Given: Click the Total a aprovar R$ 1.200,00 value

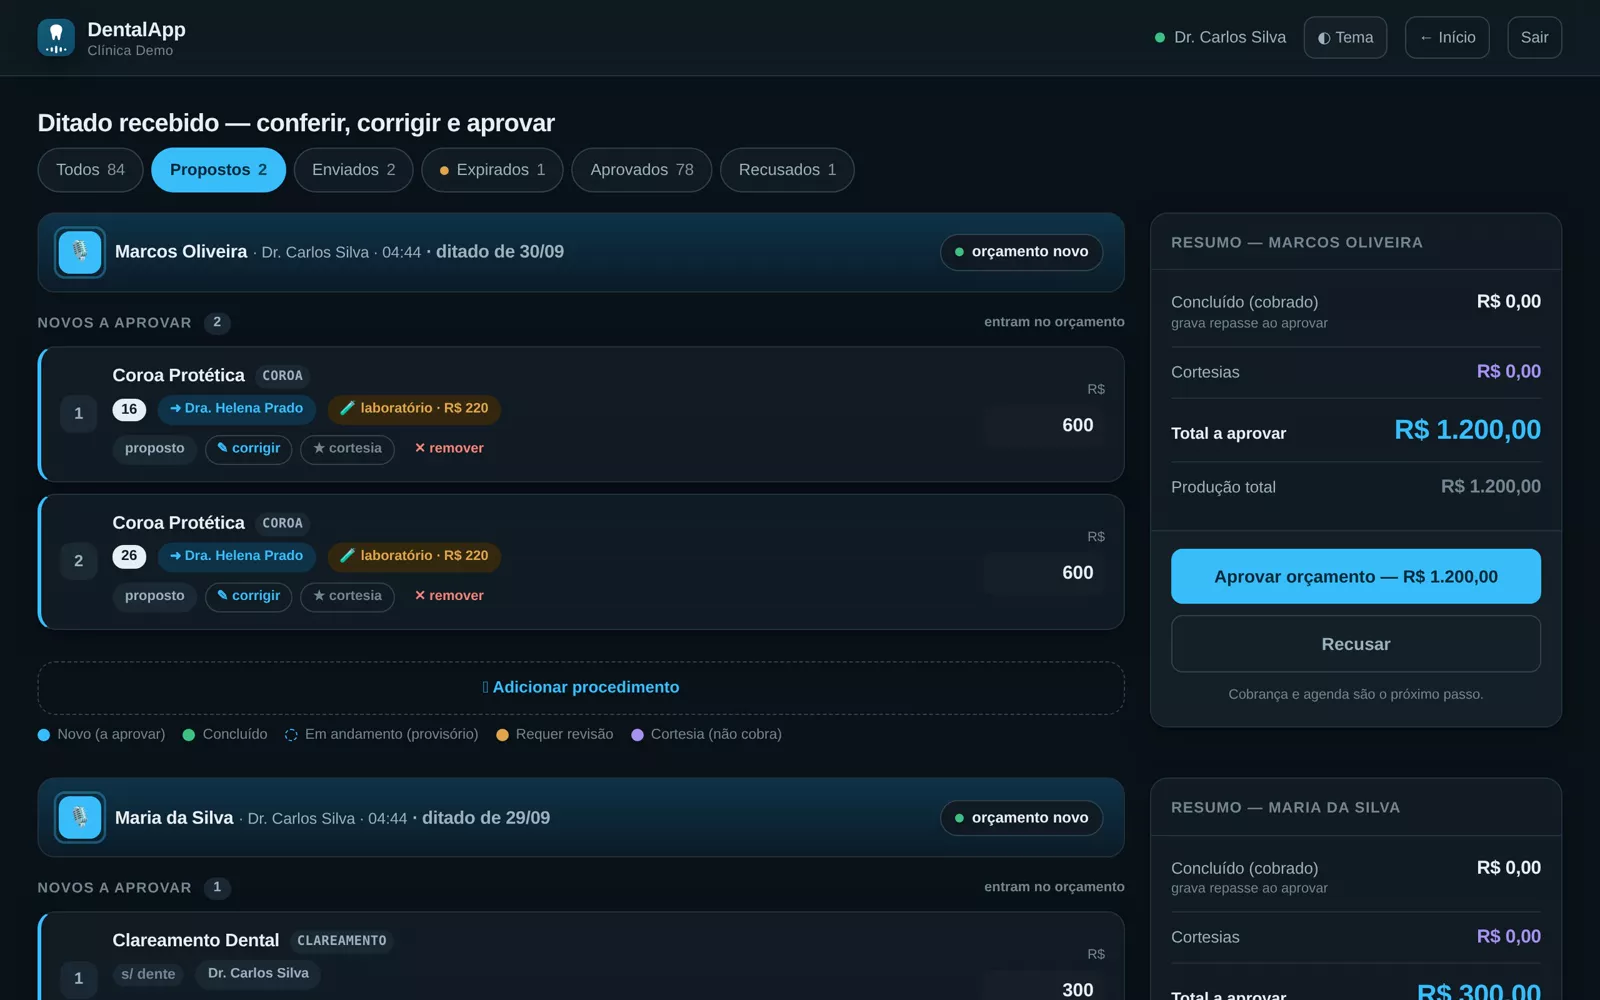Looking at the screenshot, I should coord(1467,430).
